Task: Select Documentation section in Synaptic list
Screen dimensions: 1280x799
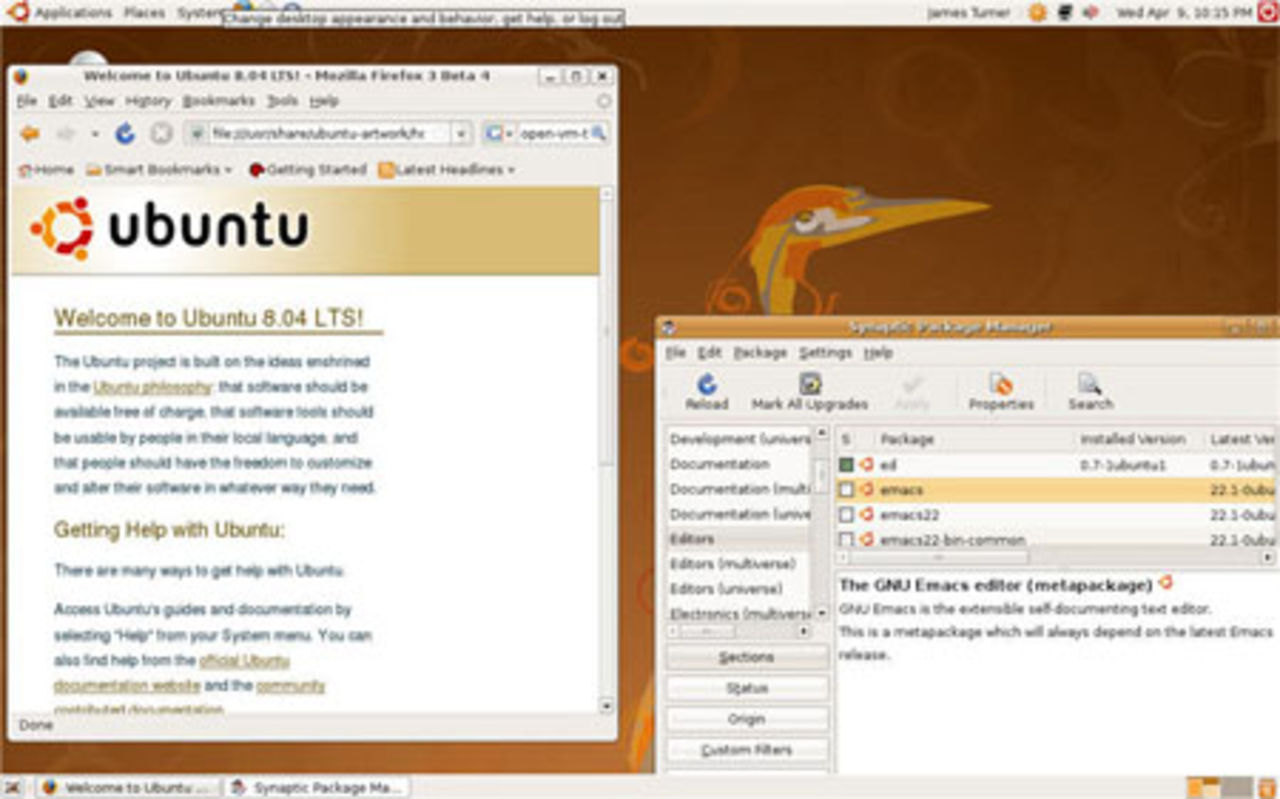Action: (739, 464)
